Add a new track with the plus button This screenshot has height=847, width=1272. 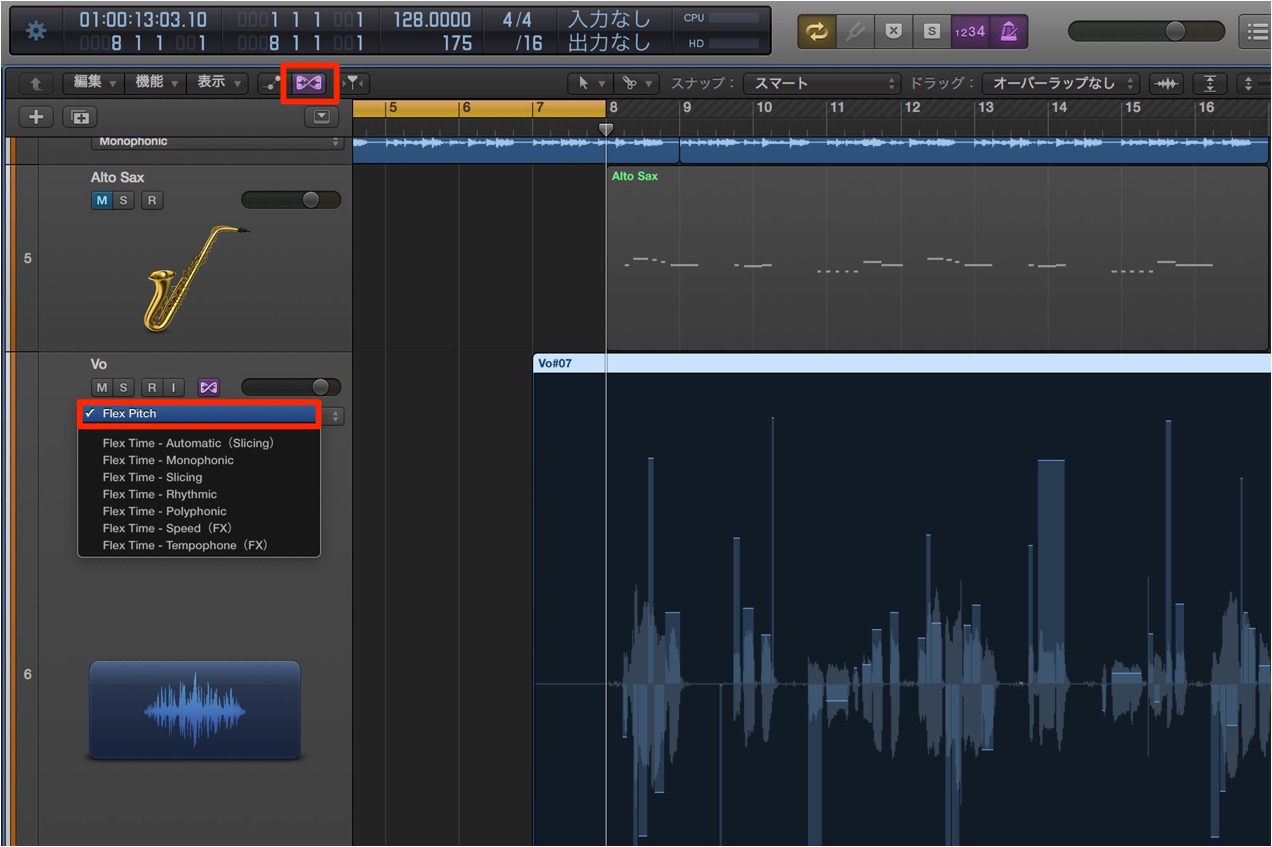coord(37,117)
